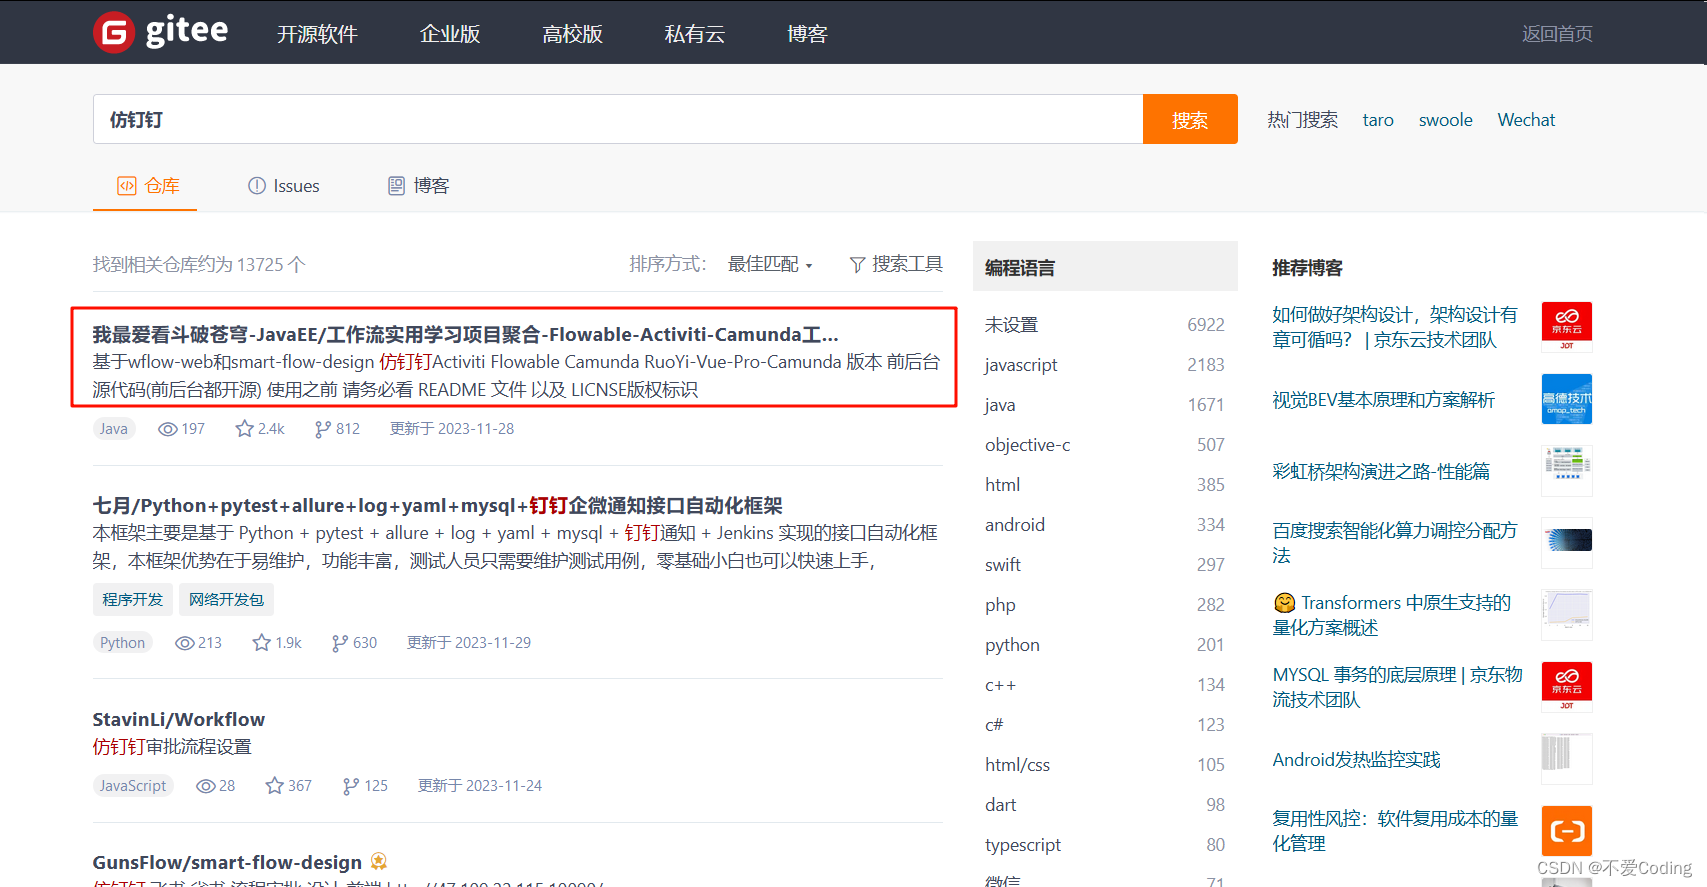Click the orange 搜索 button
The width and height of the screenshot is (1707, 887).
1190,119
